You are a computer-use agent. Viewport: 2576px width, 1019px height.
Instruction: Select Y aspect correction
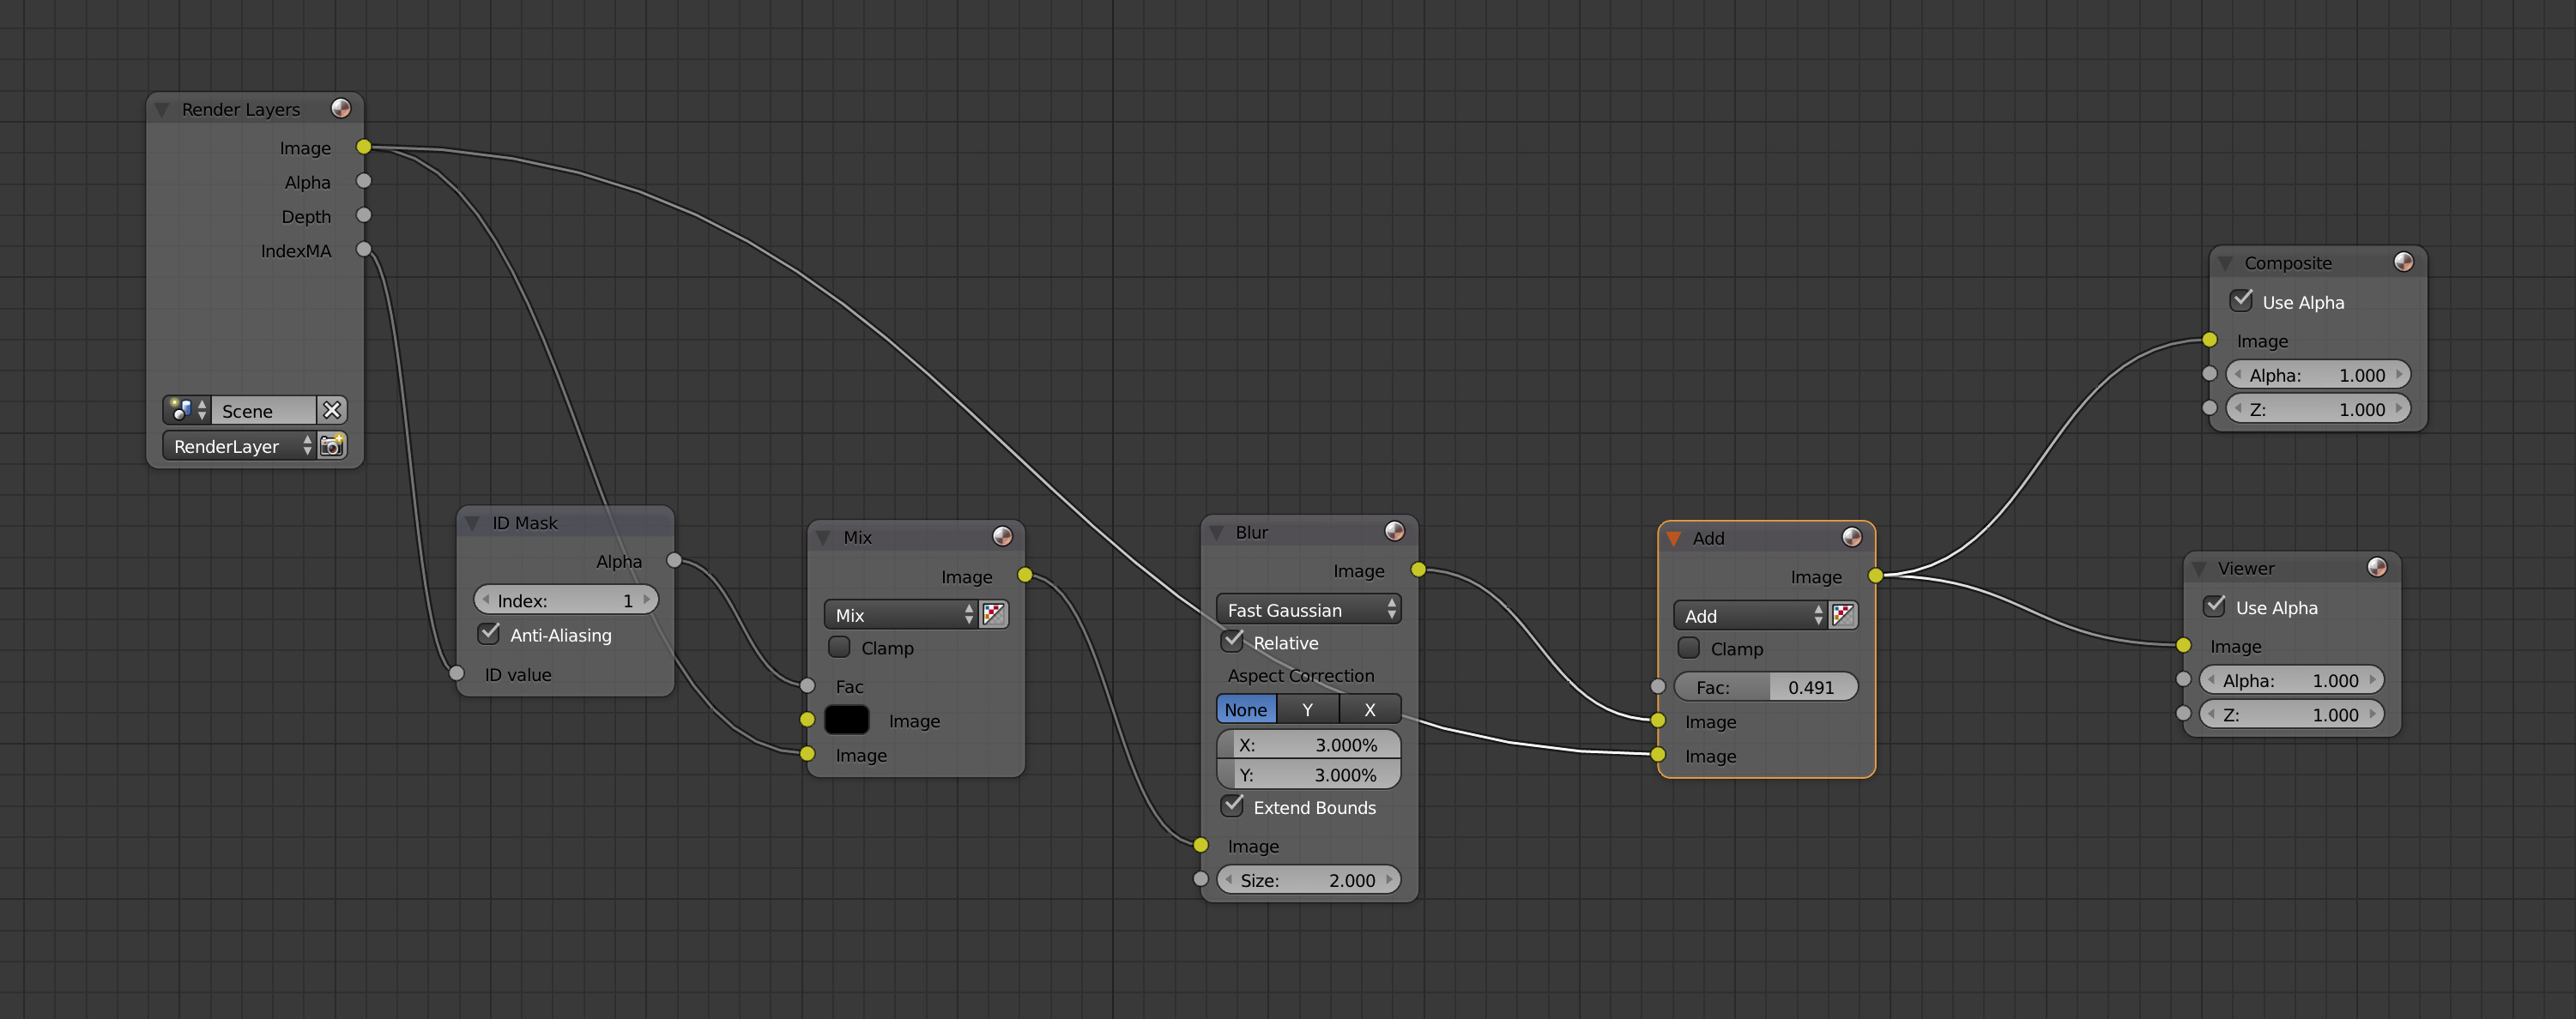pos(1308,709)
